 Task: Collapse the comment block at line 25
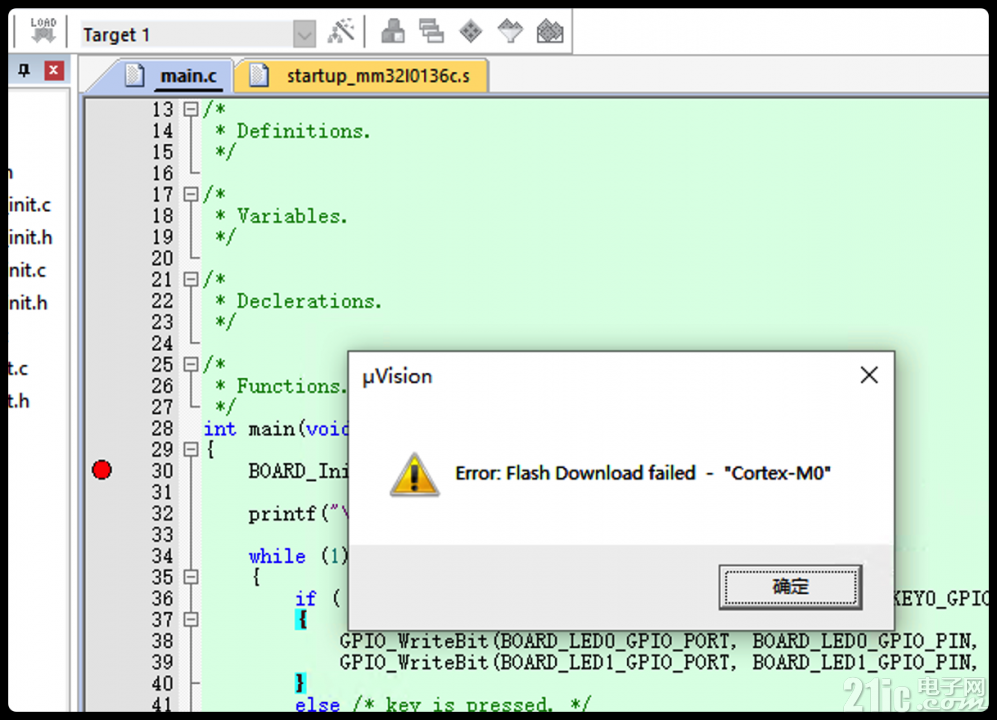coord(191,364)
